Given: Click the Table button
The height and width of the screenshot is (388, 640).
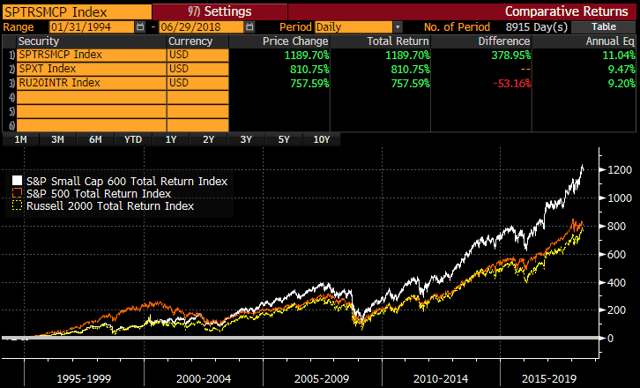Looking at the screenshot, I should [x=603, y=27].
